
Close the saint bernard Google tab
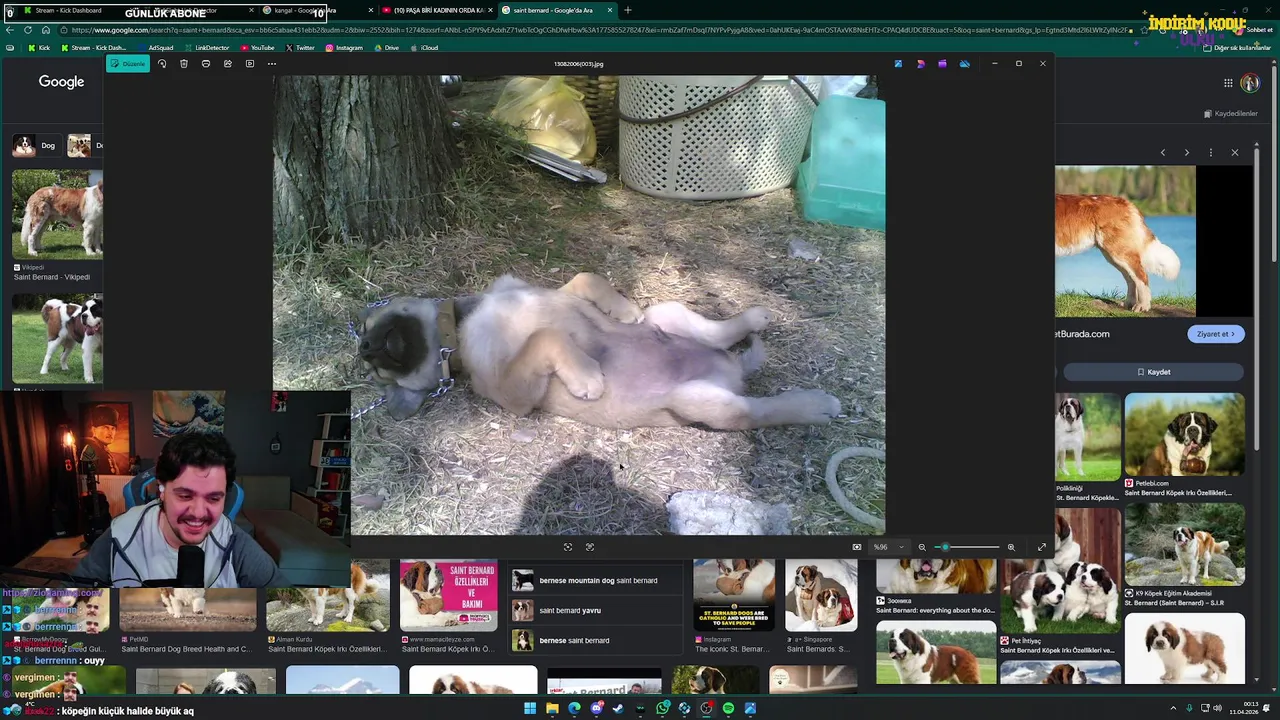pyautogui.click(x=610, y=10)
